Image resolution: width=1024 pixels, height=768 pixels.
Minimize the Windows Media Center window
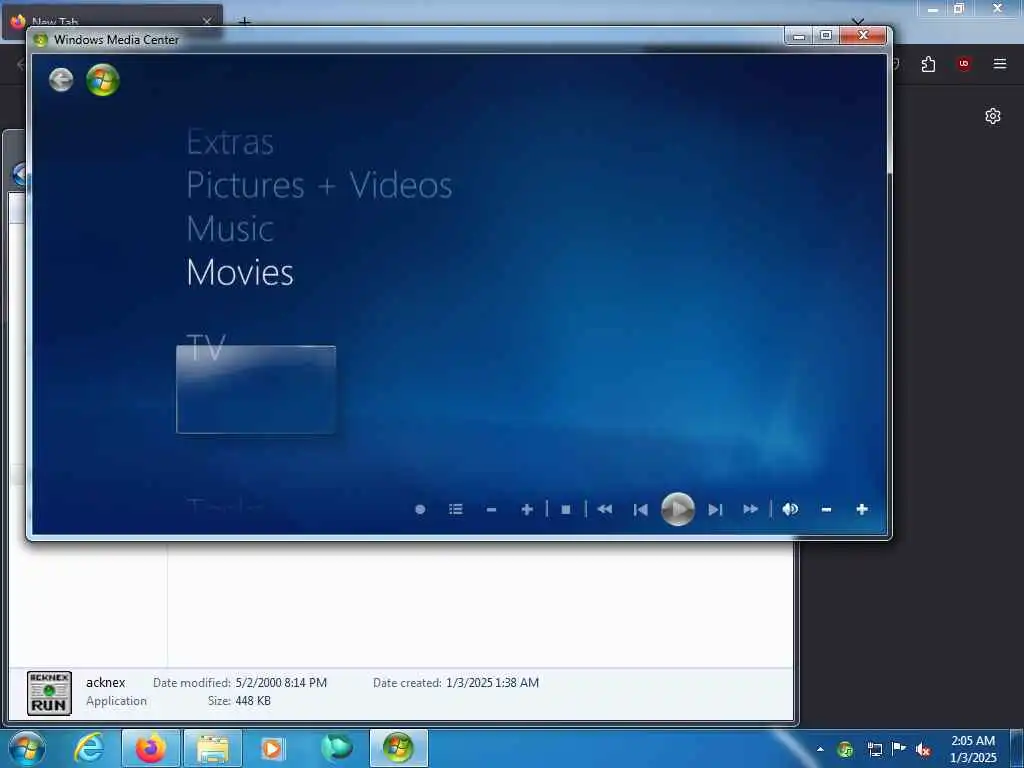tap(799, 36)
